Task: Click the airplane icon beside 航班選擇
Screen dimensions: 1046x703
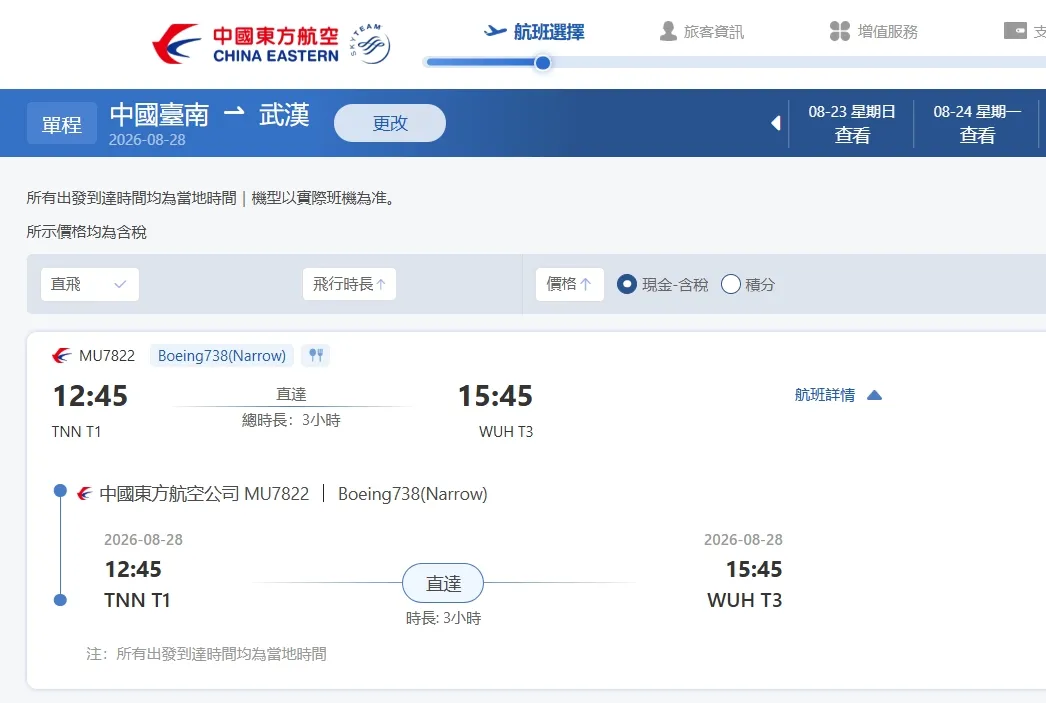Action: tap(495, 31)
